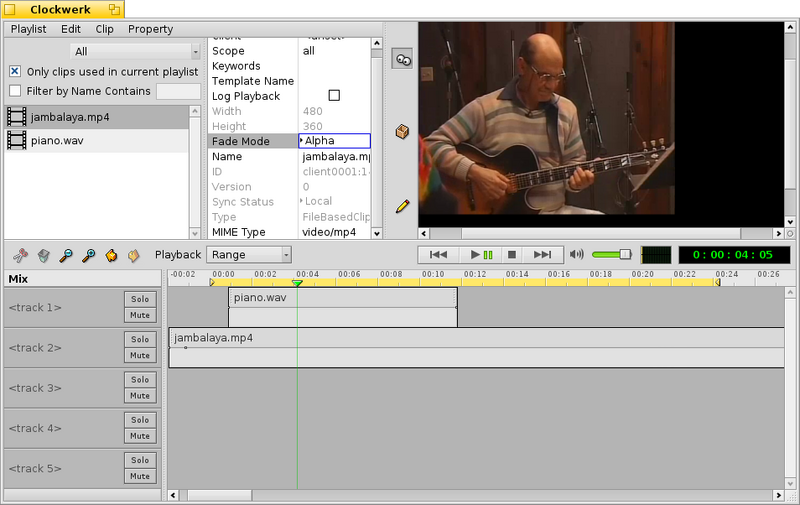This screenshot has width=800, height=505.
Task: Click the box package icon
Action: pyautogui.click(x=402, y=132)
